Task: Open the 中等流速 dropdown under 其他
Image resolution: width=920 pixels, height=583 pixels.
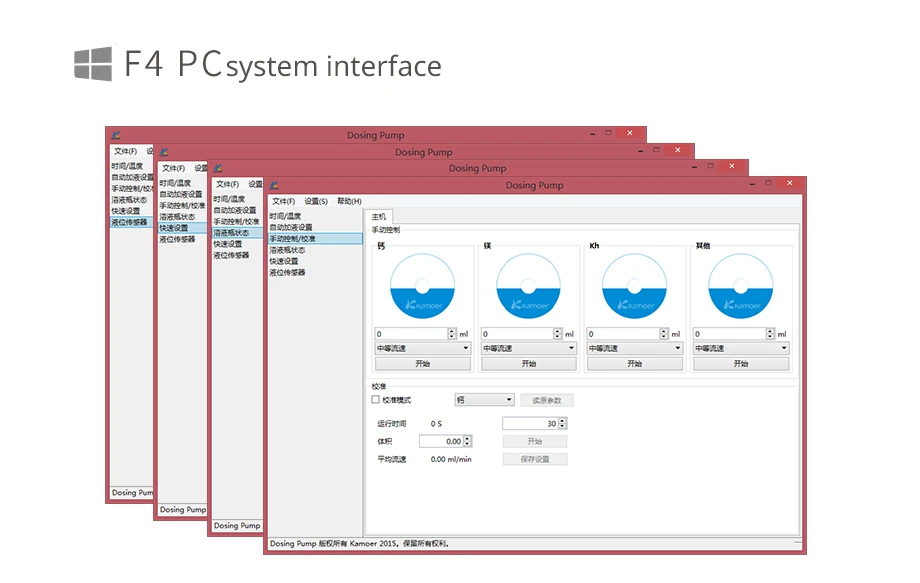Action: [741, 348]
